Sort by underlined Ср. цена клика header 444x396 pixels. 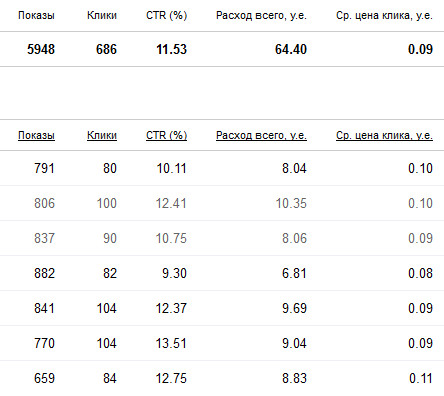click(x=384, y=135)
